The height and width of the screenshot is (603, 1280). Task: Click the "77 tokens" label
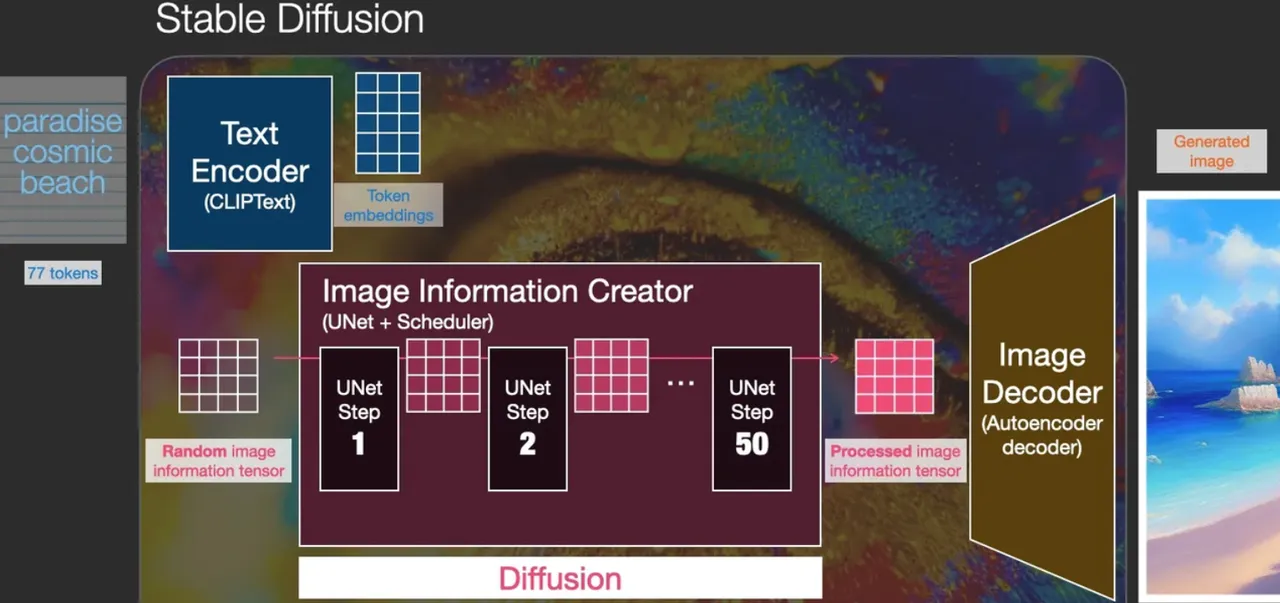63,273
